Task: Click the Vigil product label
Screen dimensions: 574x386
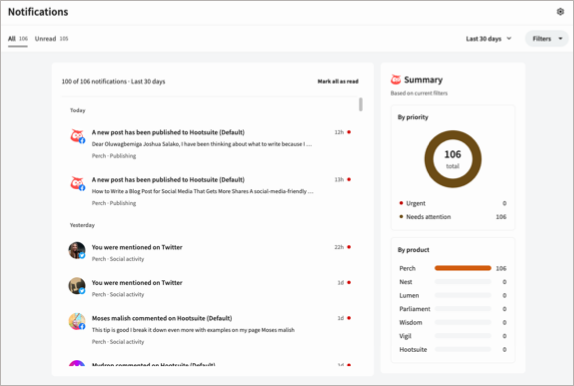Action: tap(405, 336)
